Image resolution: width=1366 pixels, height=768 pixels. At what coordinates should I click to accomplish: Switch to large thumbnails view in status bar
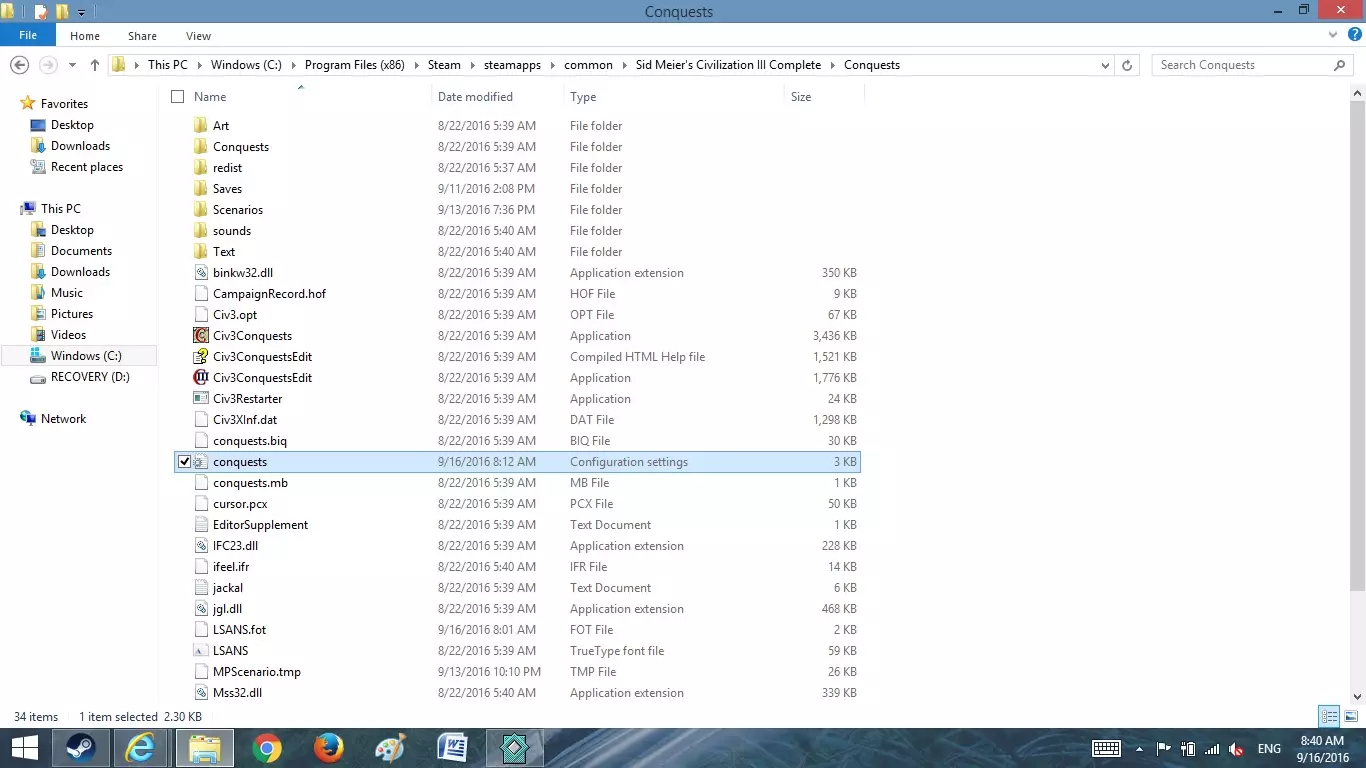click(x=1351, y=716)
